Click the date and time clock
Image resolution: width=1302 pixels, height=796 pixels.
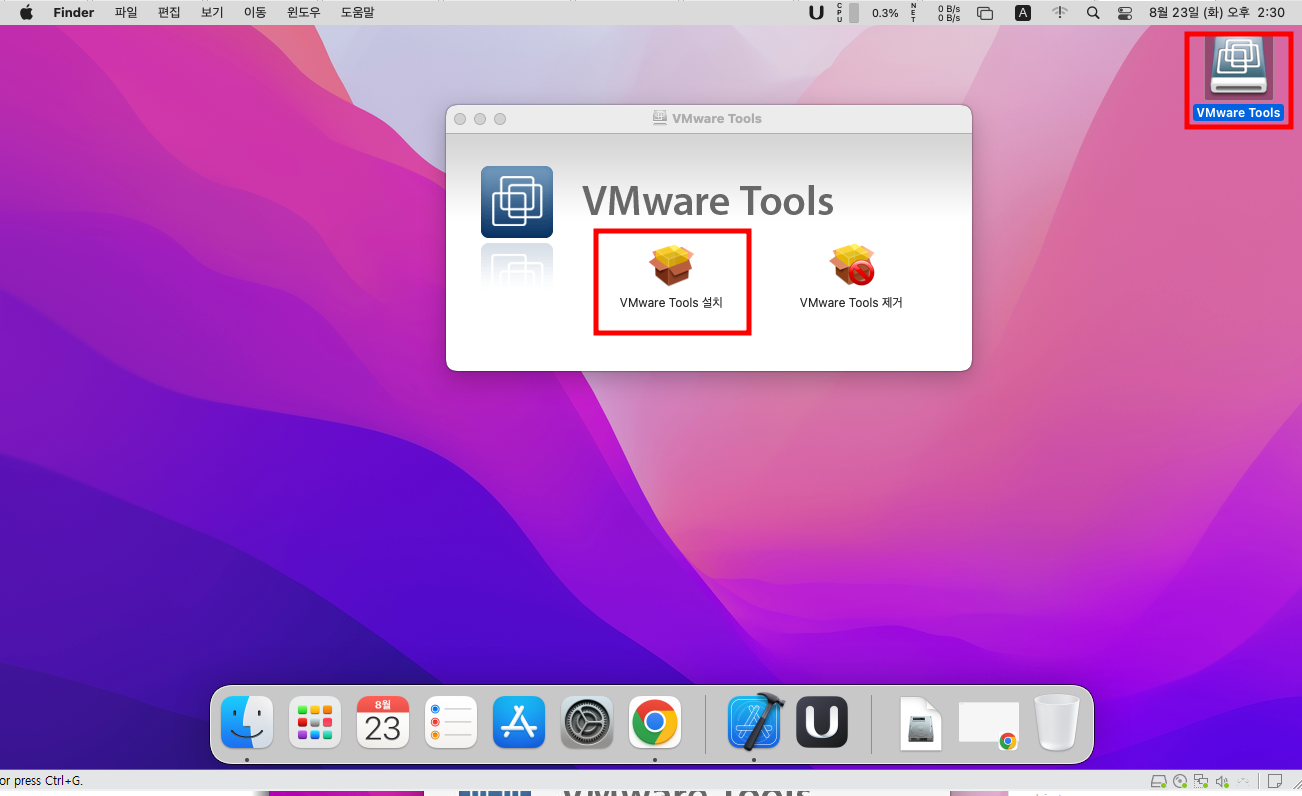(x=1217, y=13)
